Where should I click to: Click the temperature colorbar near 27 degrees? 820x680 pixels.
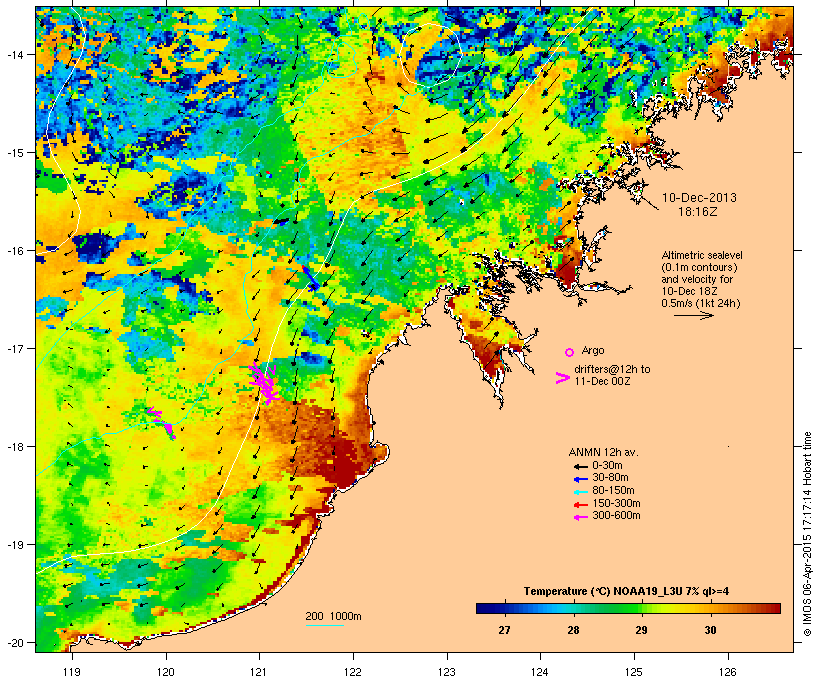tap(504, 608)
